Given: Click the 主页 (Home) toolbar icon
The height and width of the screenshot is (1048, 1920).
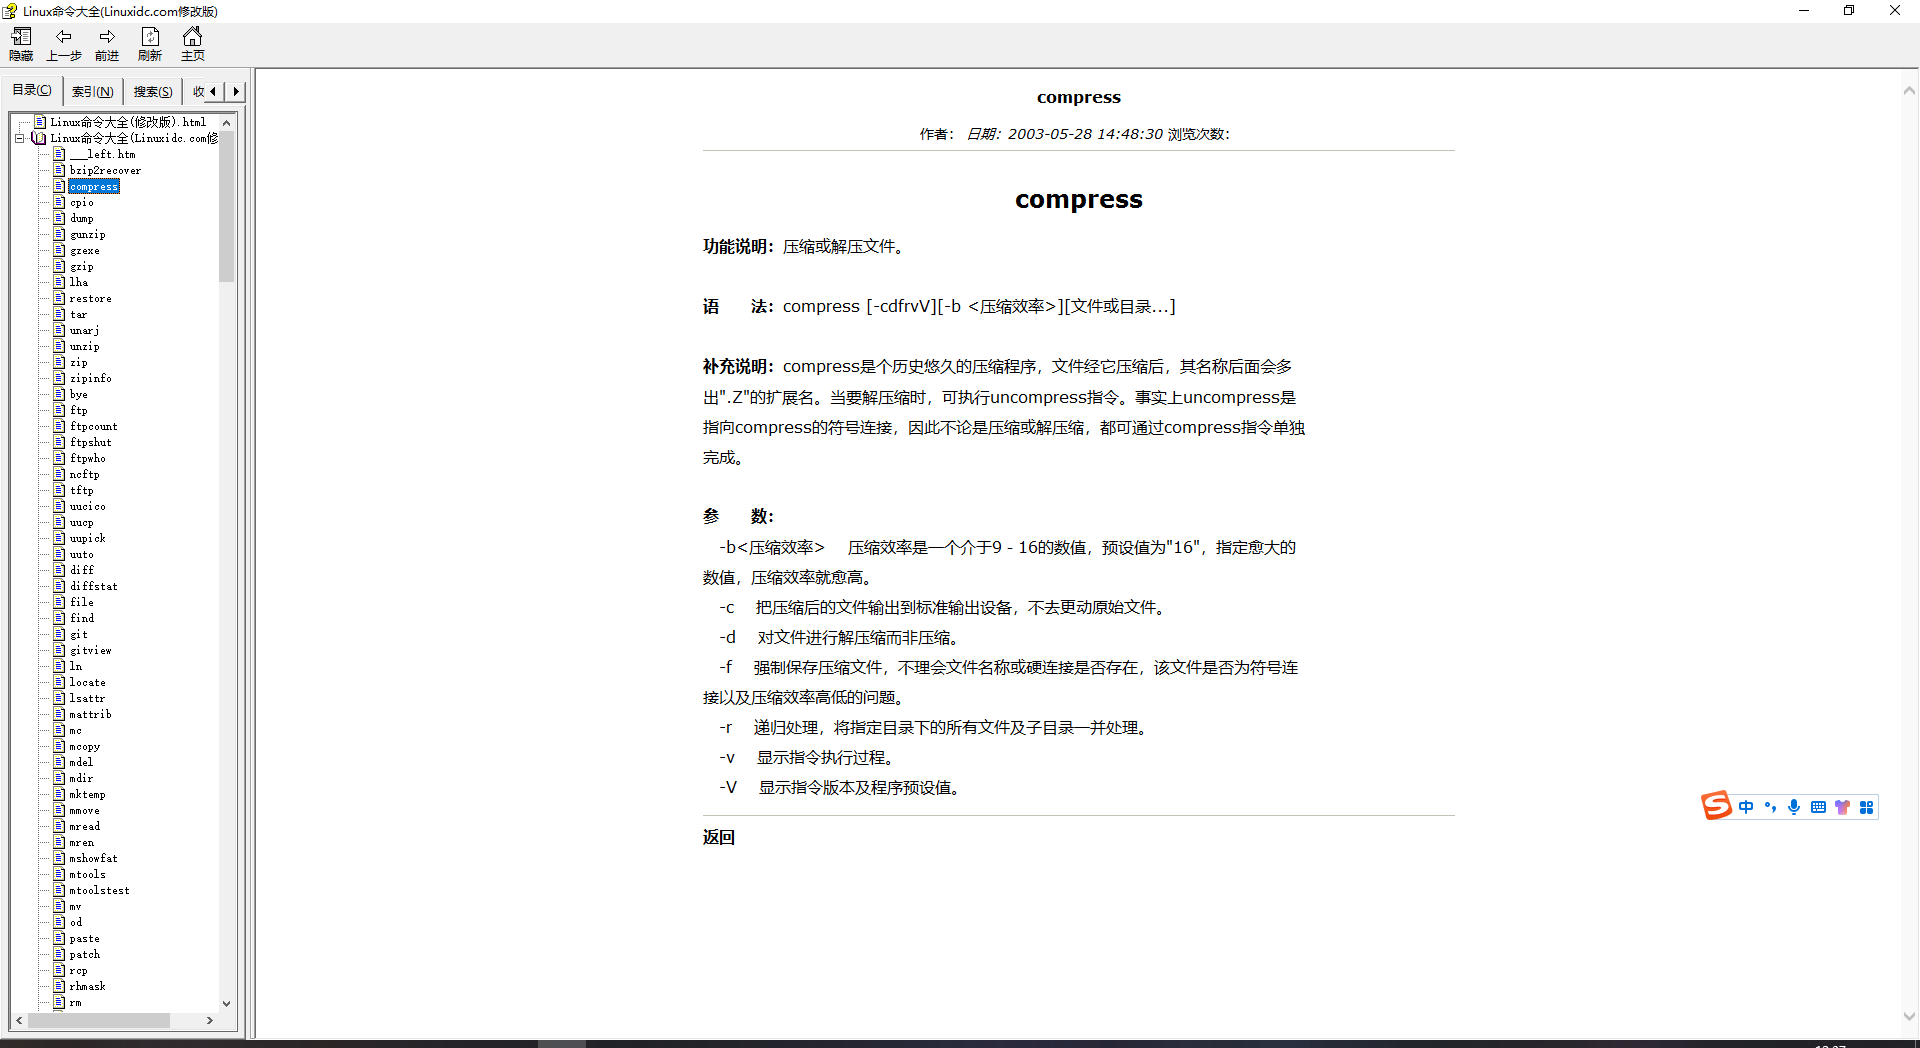Looking at the screenshot, I should tap(192, 43).
